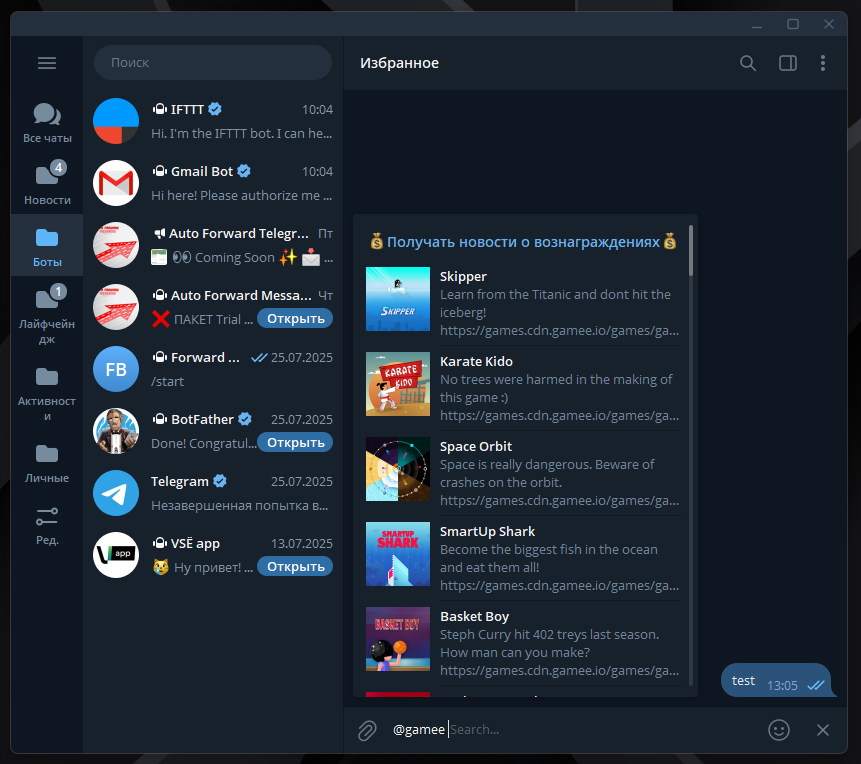
Task: Open the Auto Forward Telegram channel chat
Action: pyautogui.click(x=213, y=245)
